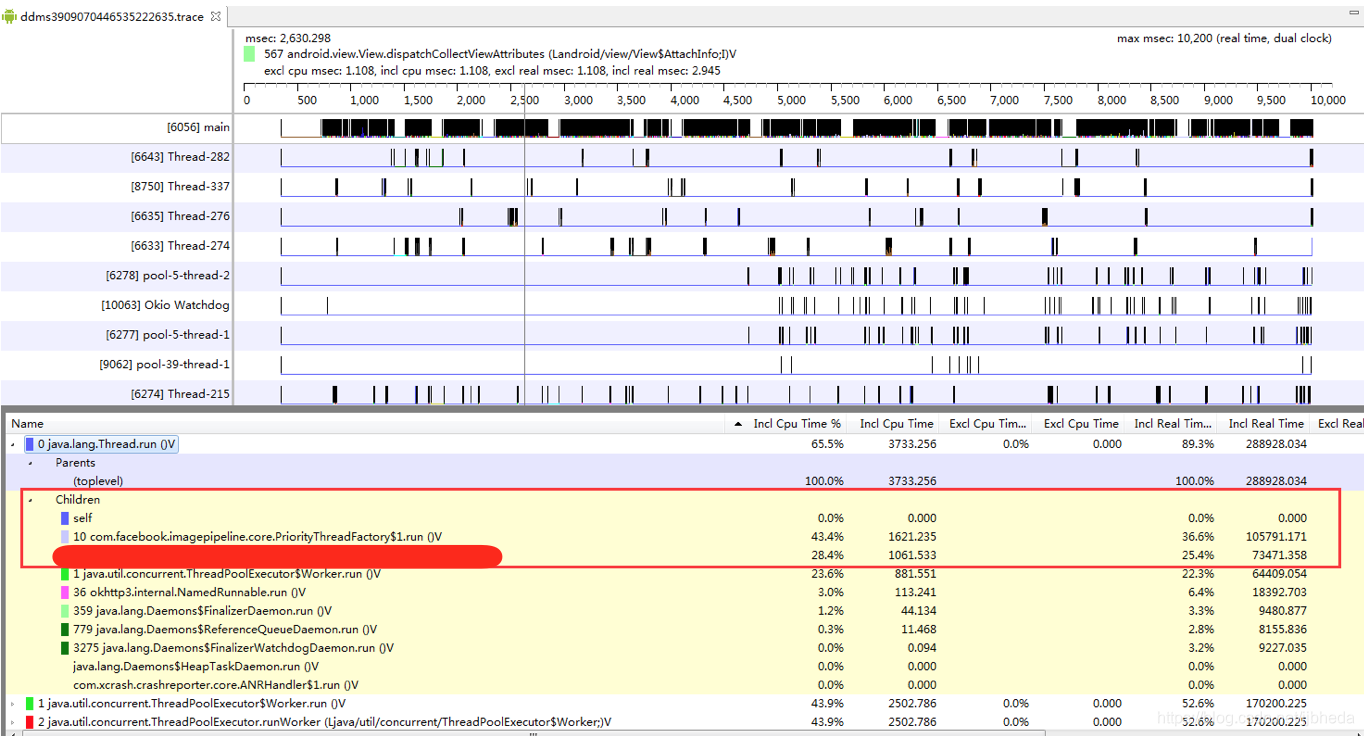This screenshot has height=736, width=1364.
Task: Collapse the Children section
Action: coord(30,500)
